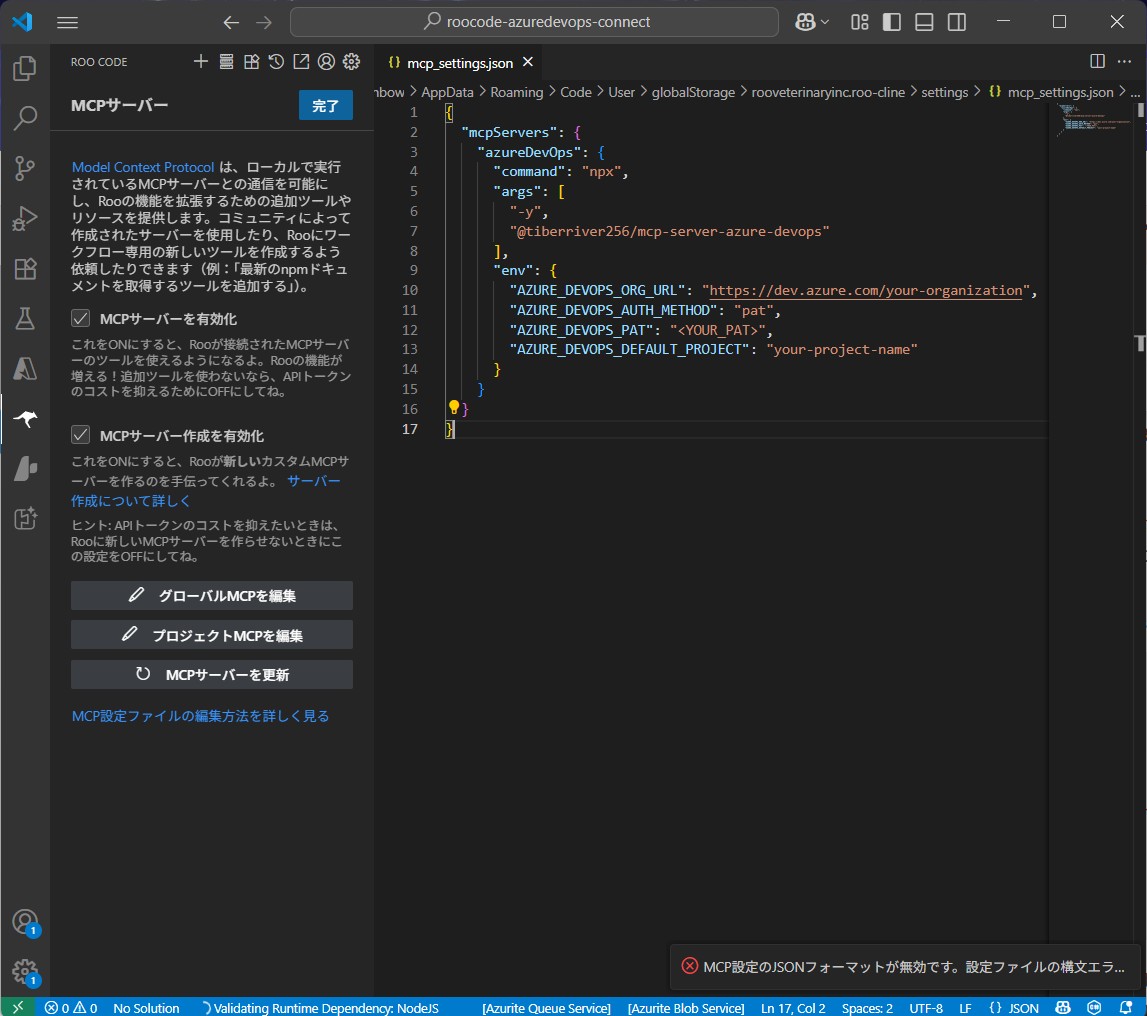Click the roocode-azuredevops-connect command center search
The height and width of the screenshot is (1016, 1147).
(x=534, y=22)
